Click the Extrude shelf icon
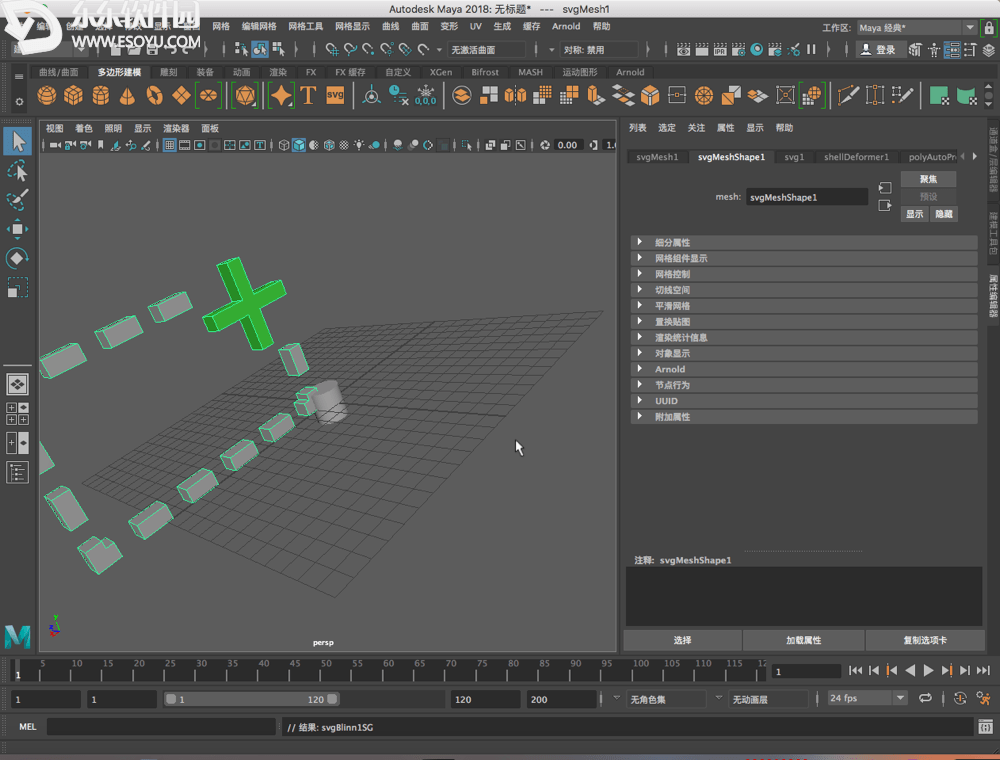The width and height of the screenshot is (1000, 760). click(596, 96)
